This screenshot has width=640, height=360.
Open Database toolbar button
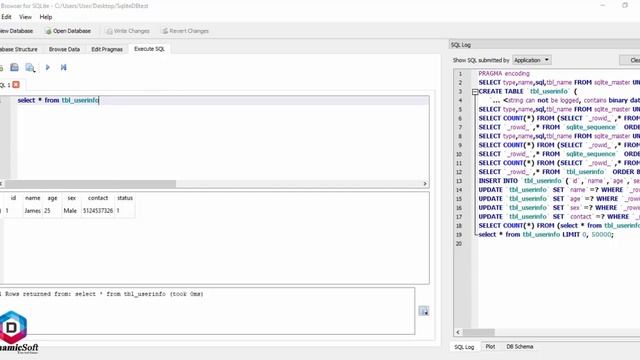coord(68,31)
